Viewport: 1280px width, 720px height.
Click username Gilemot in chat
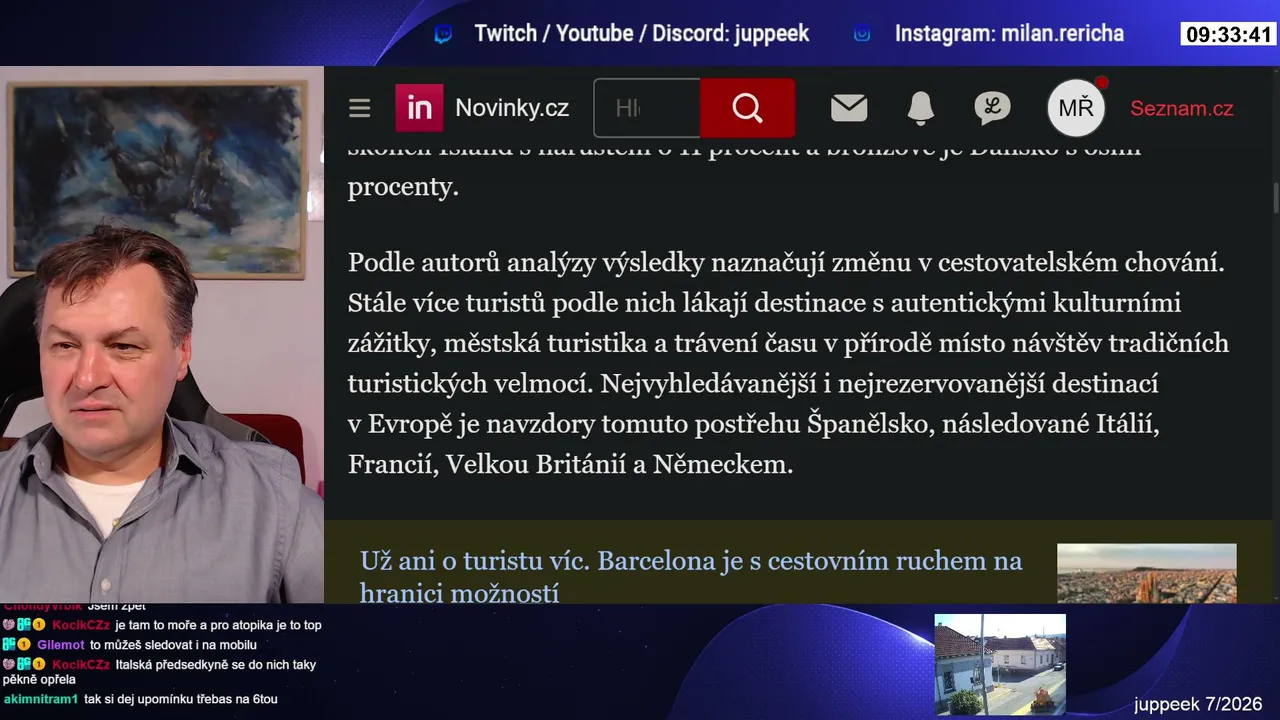click(61, 645)
